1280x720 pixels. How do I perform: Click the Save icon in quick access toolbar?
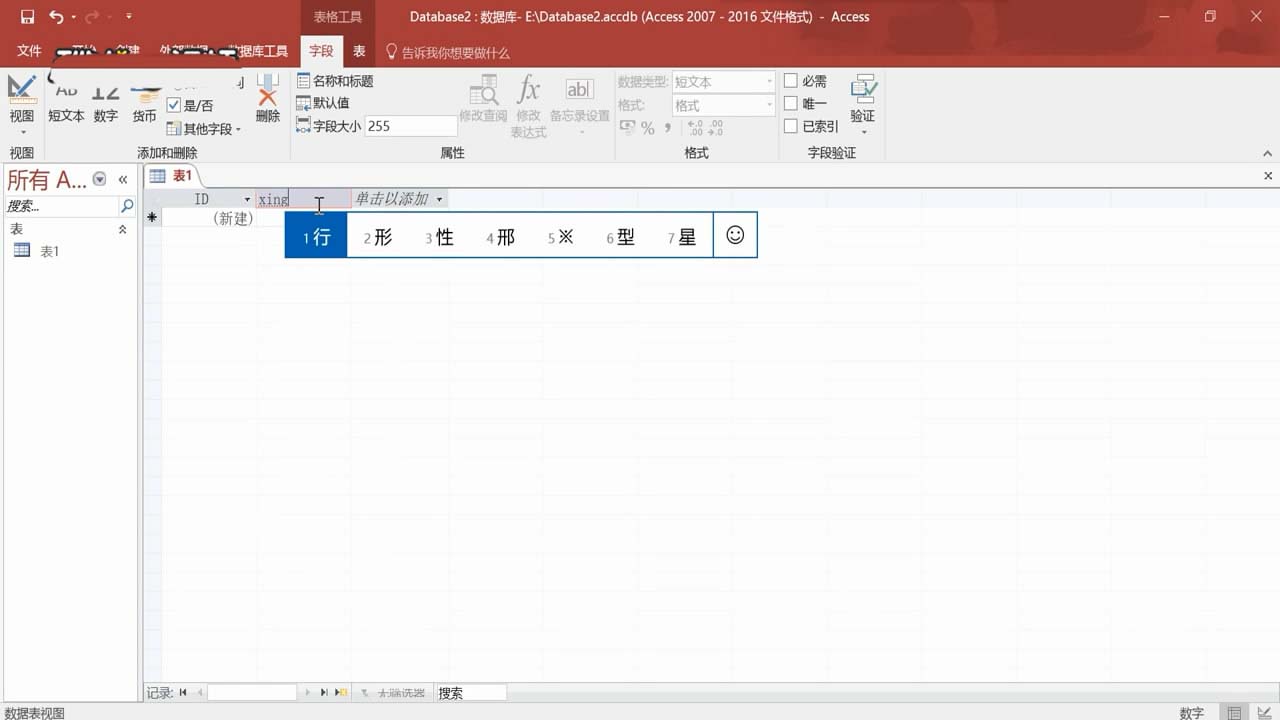[x=27, y=17]
